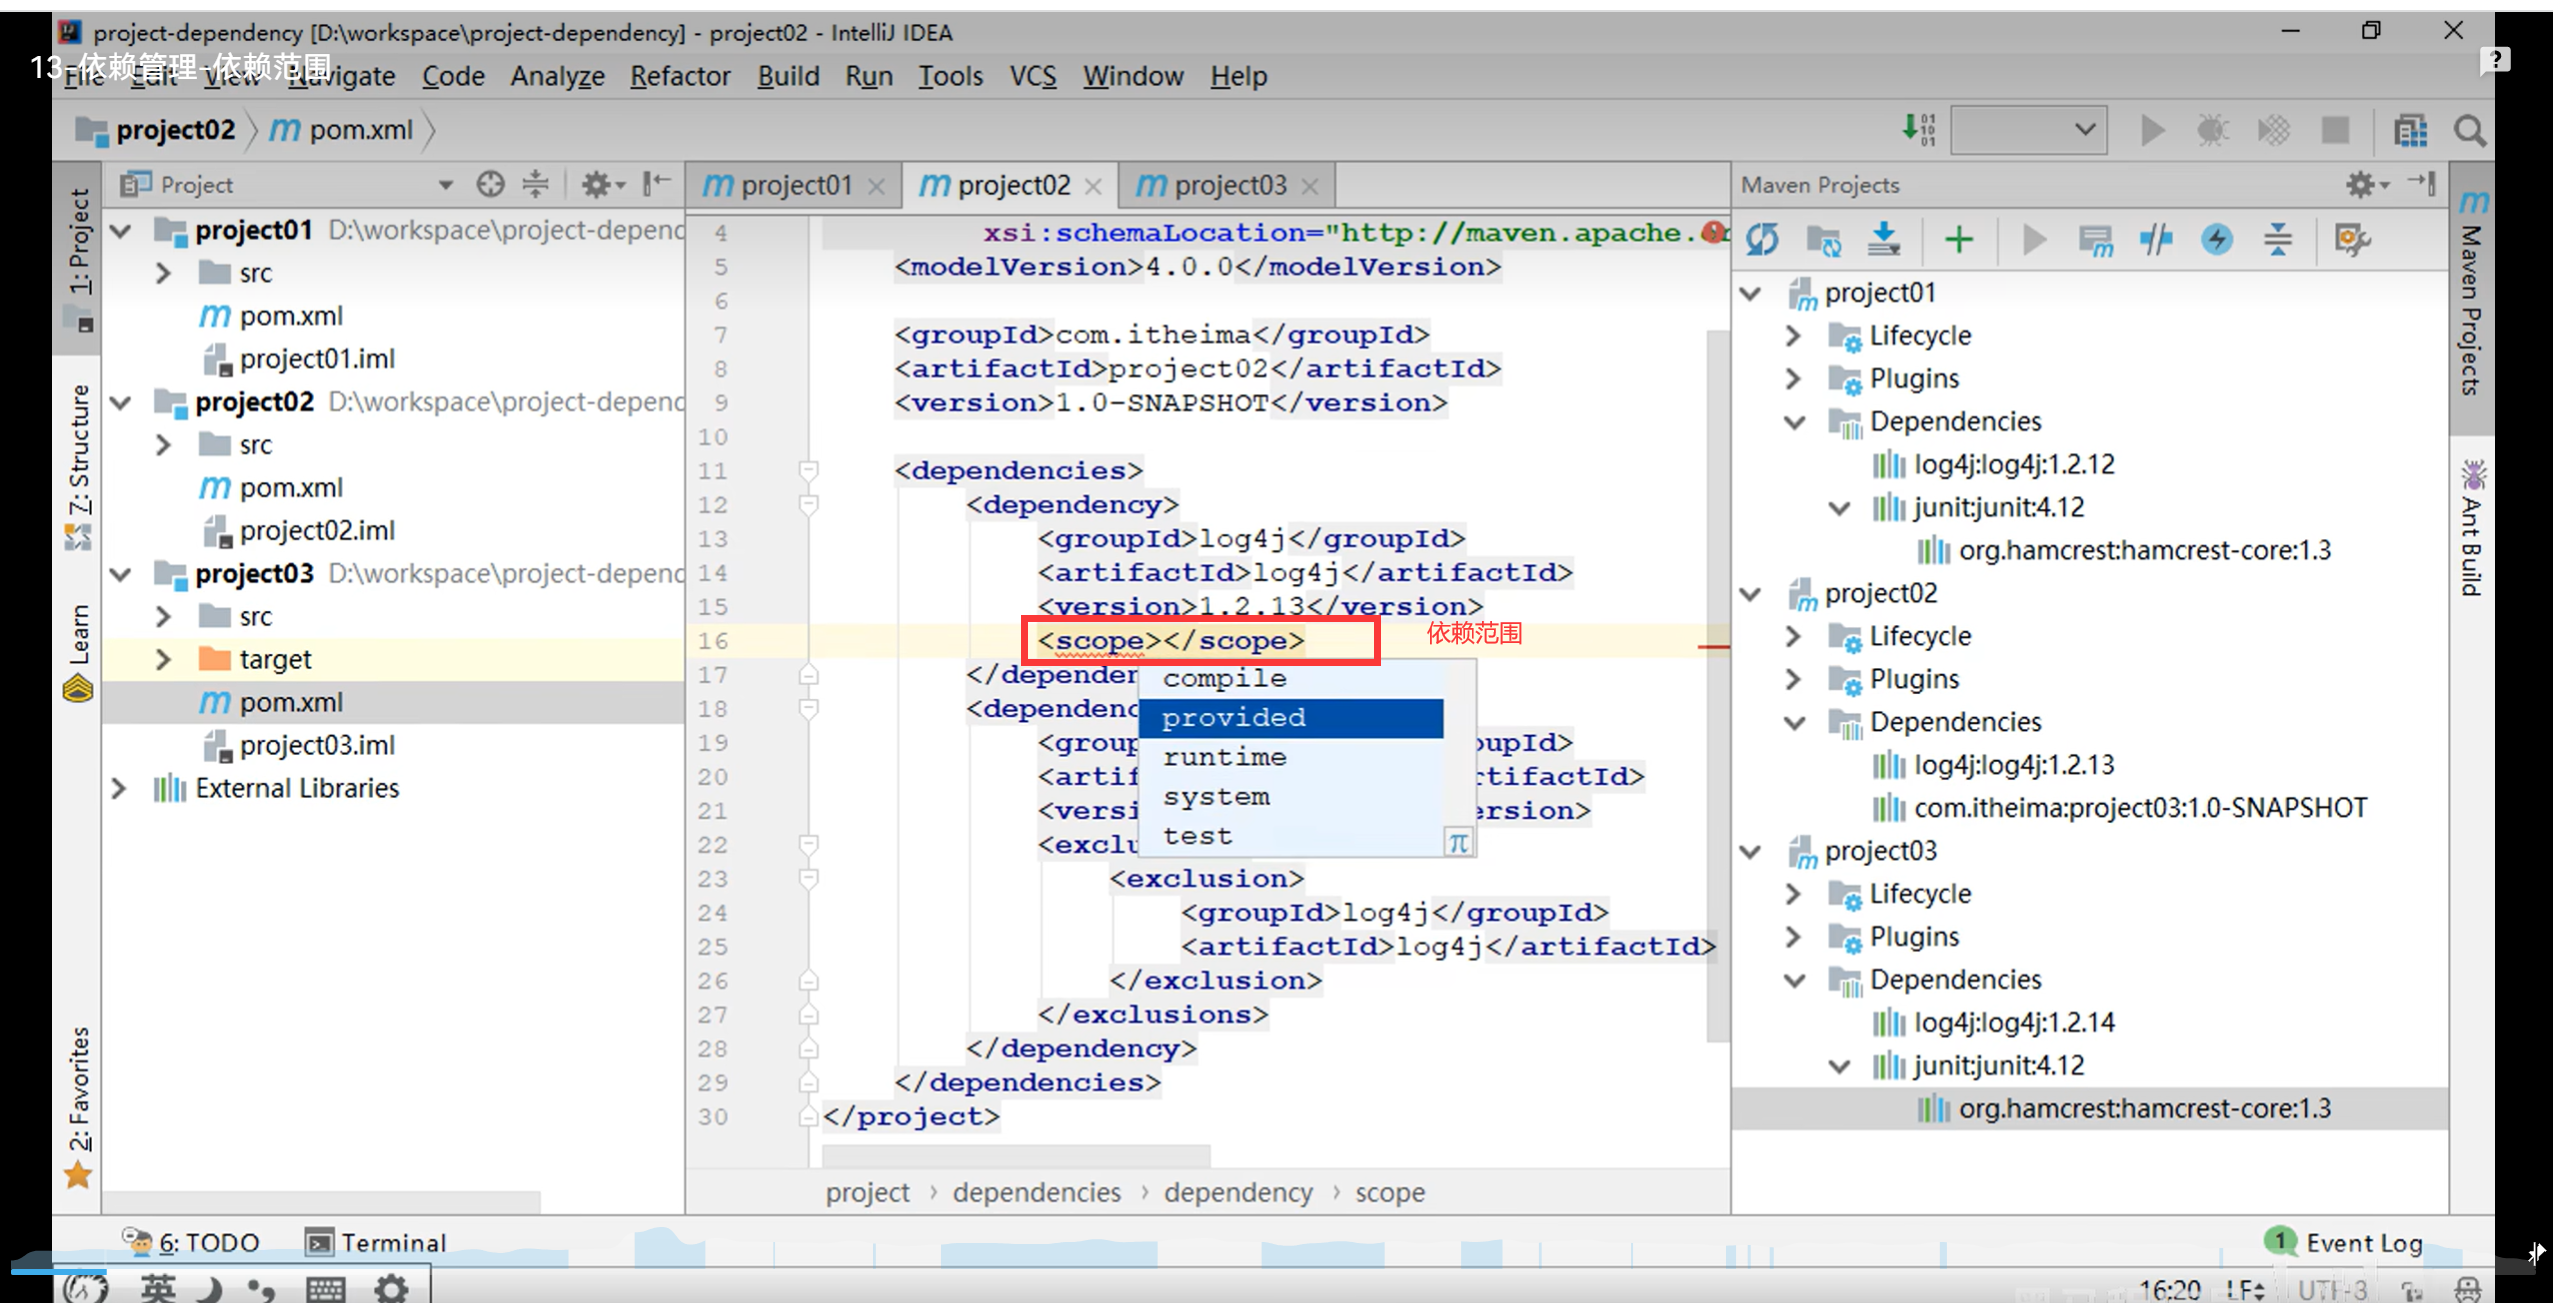2553x1303 pixels.
Task: Select runtime from scope completion list
Action: pyautogui.click(x=1224, y=757)
